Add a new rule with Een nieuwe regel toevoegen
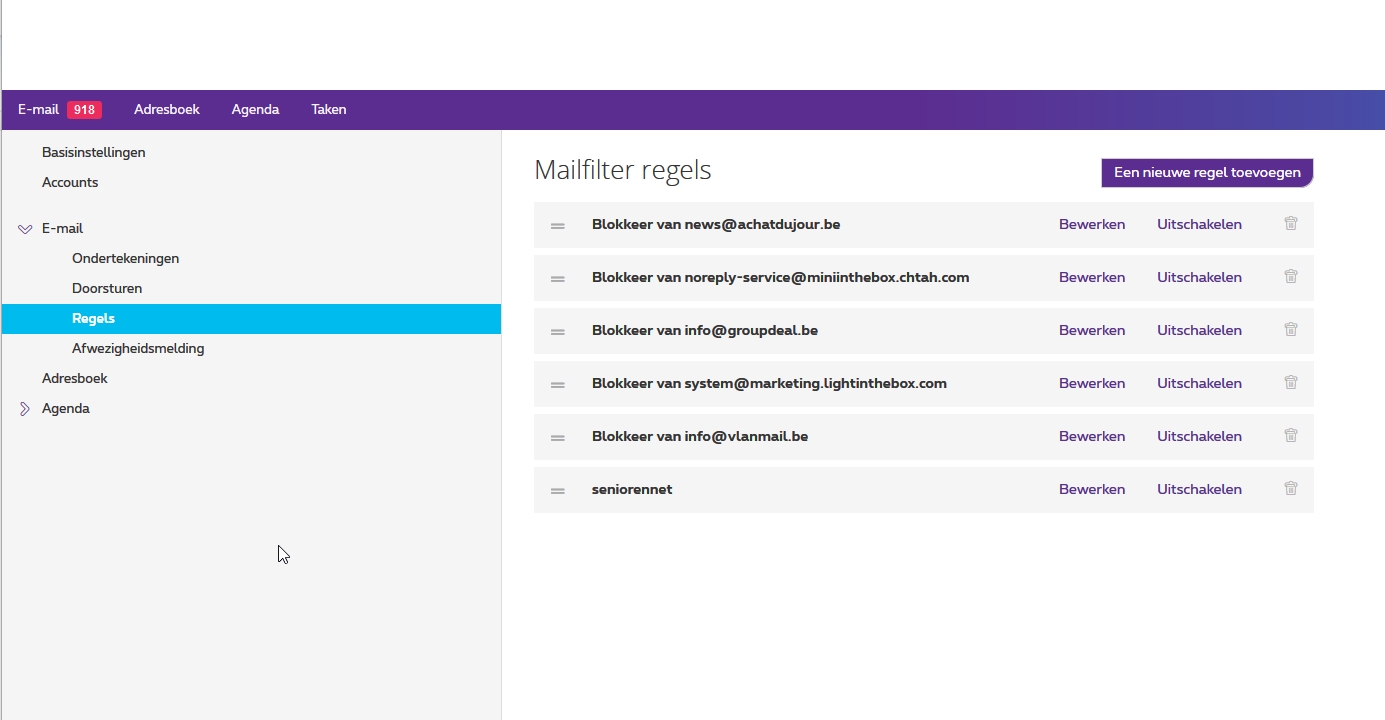The image size is (1385, 720). tap(1207, 172)
